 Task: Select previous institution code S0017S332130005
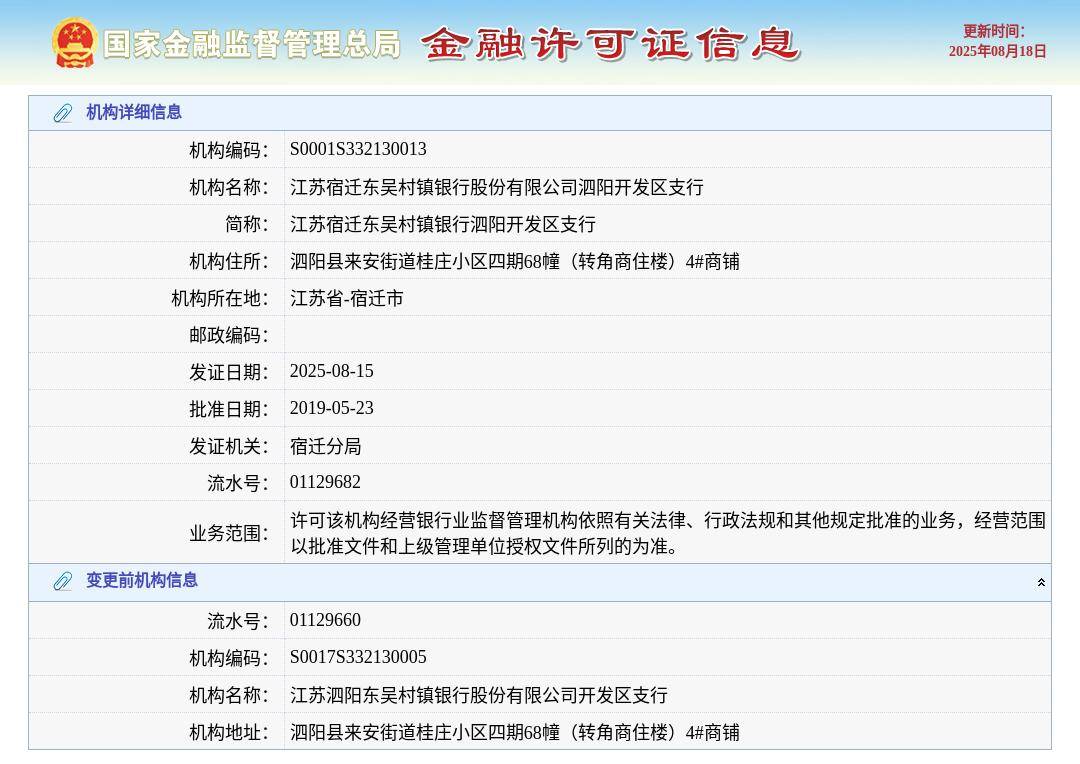pyautogui.click(x=358, y=657)
